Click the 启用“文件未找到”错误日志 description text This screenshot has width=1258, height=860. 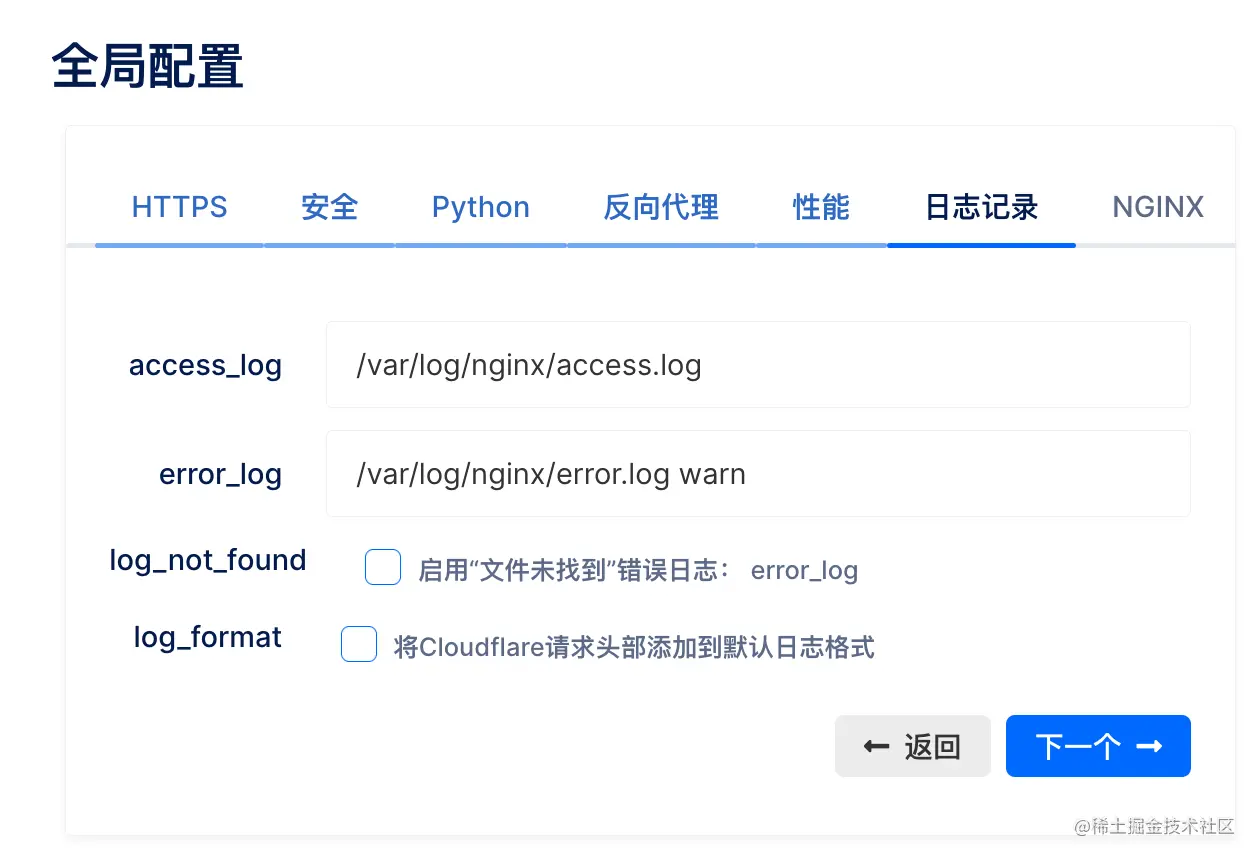pyautogui.click(x=575, y=571)
